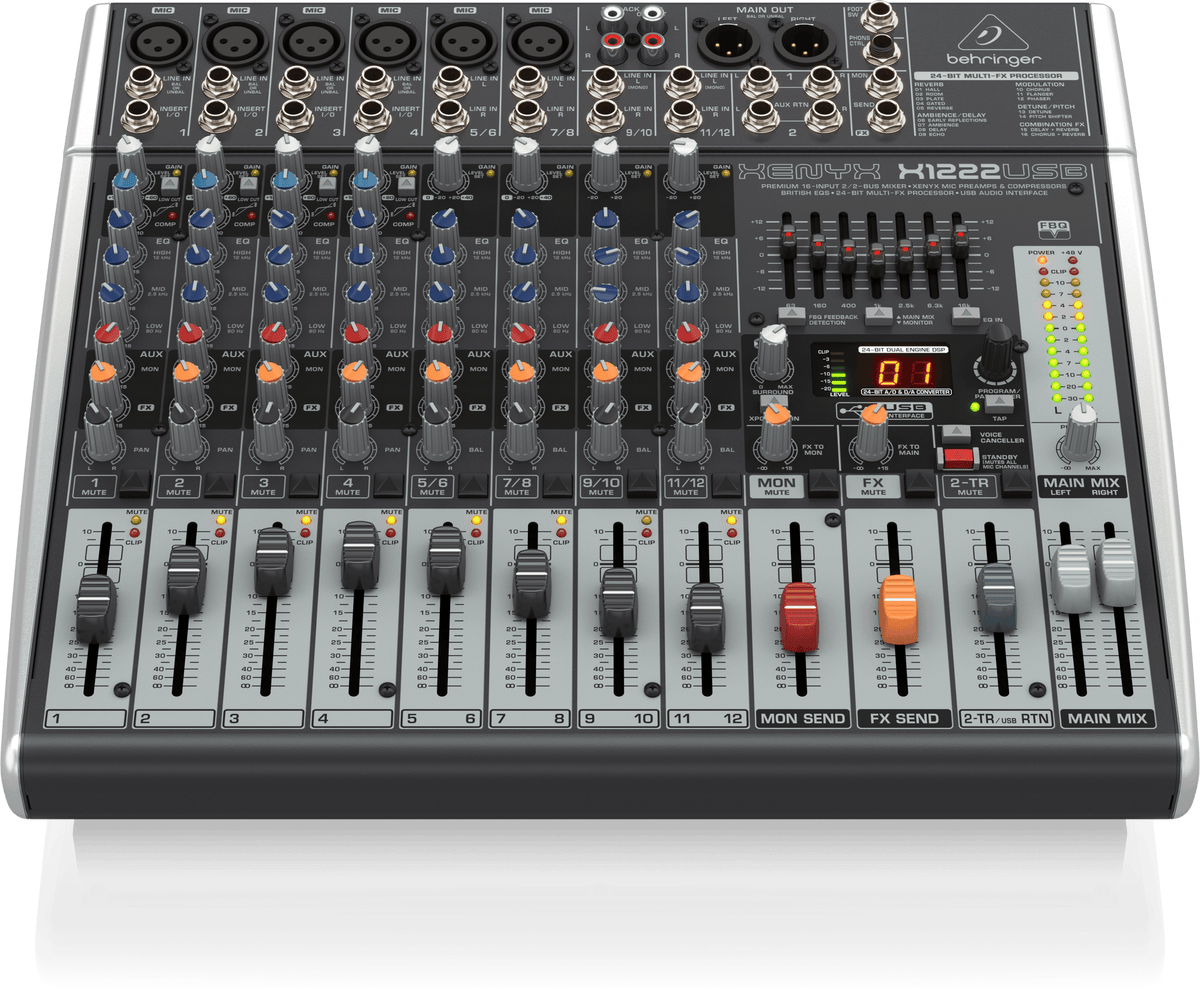Select the Main Mix LEFT fader
This screenshot has height=992, width=1200.
(1071, 579)
